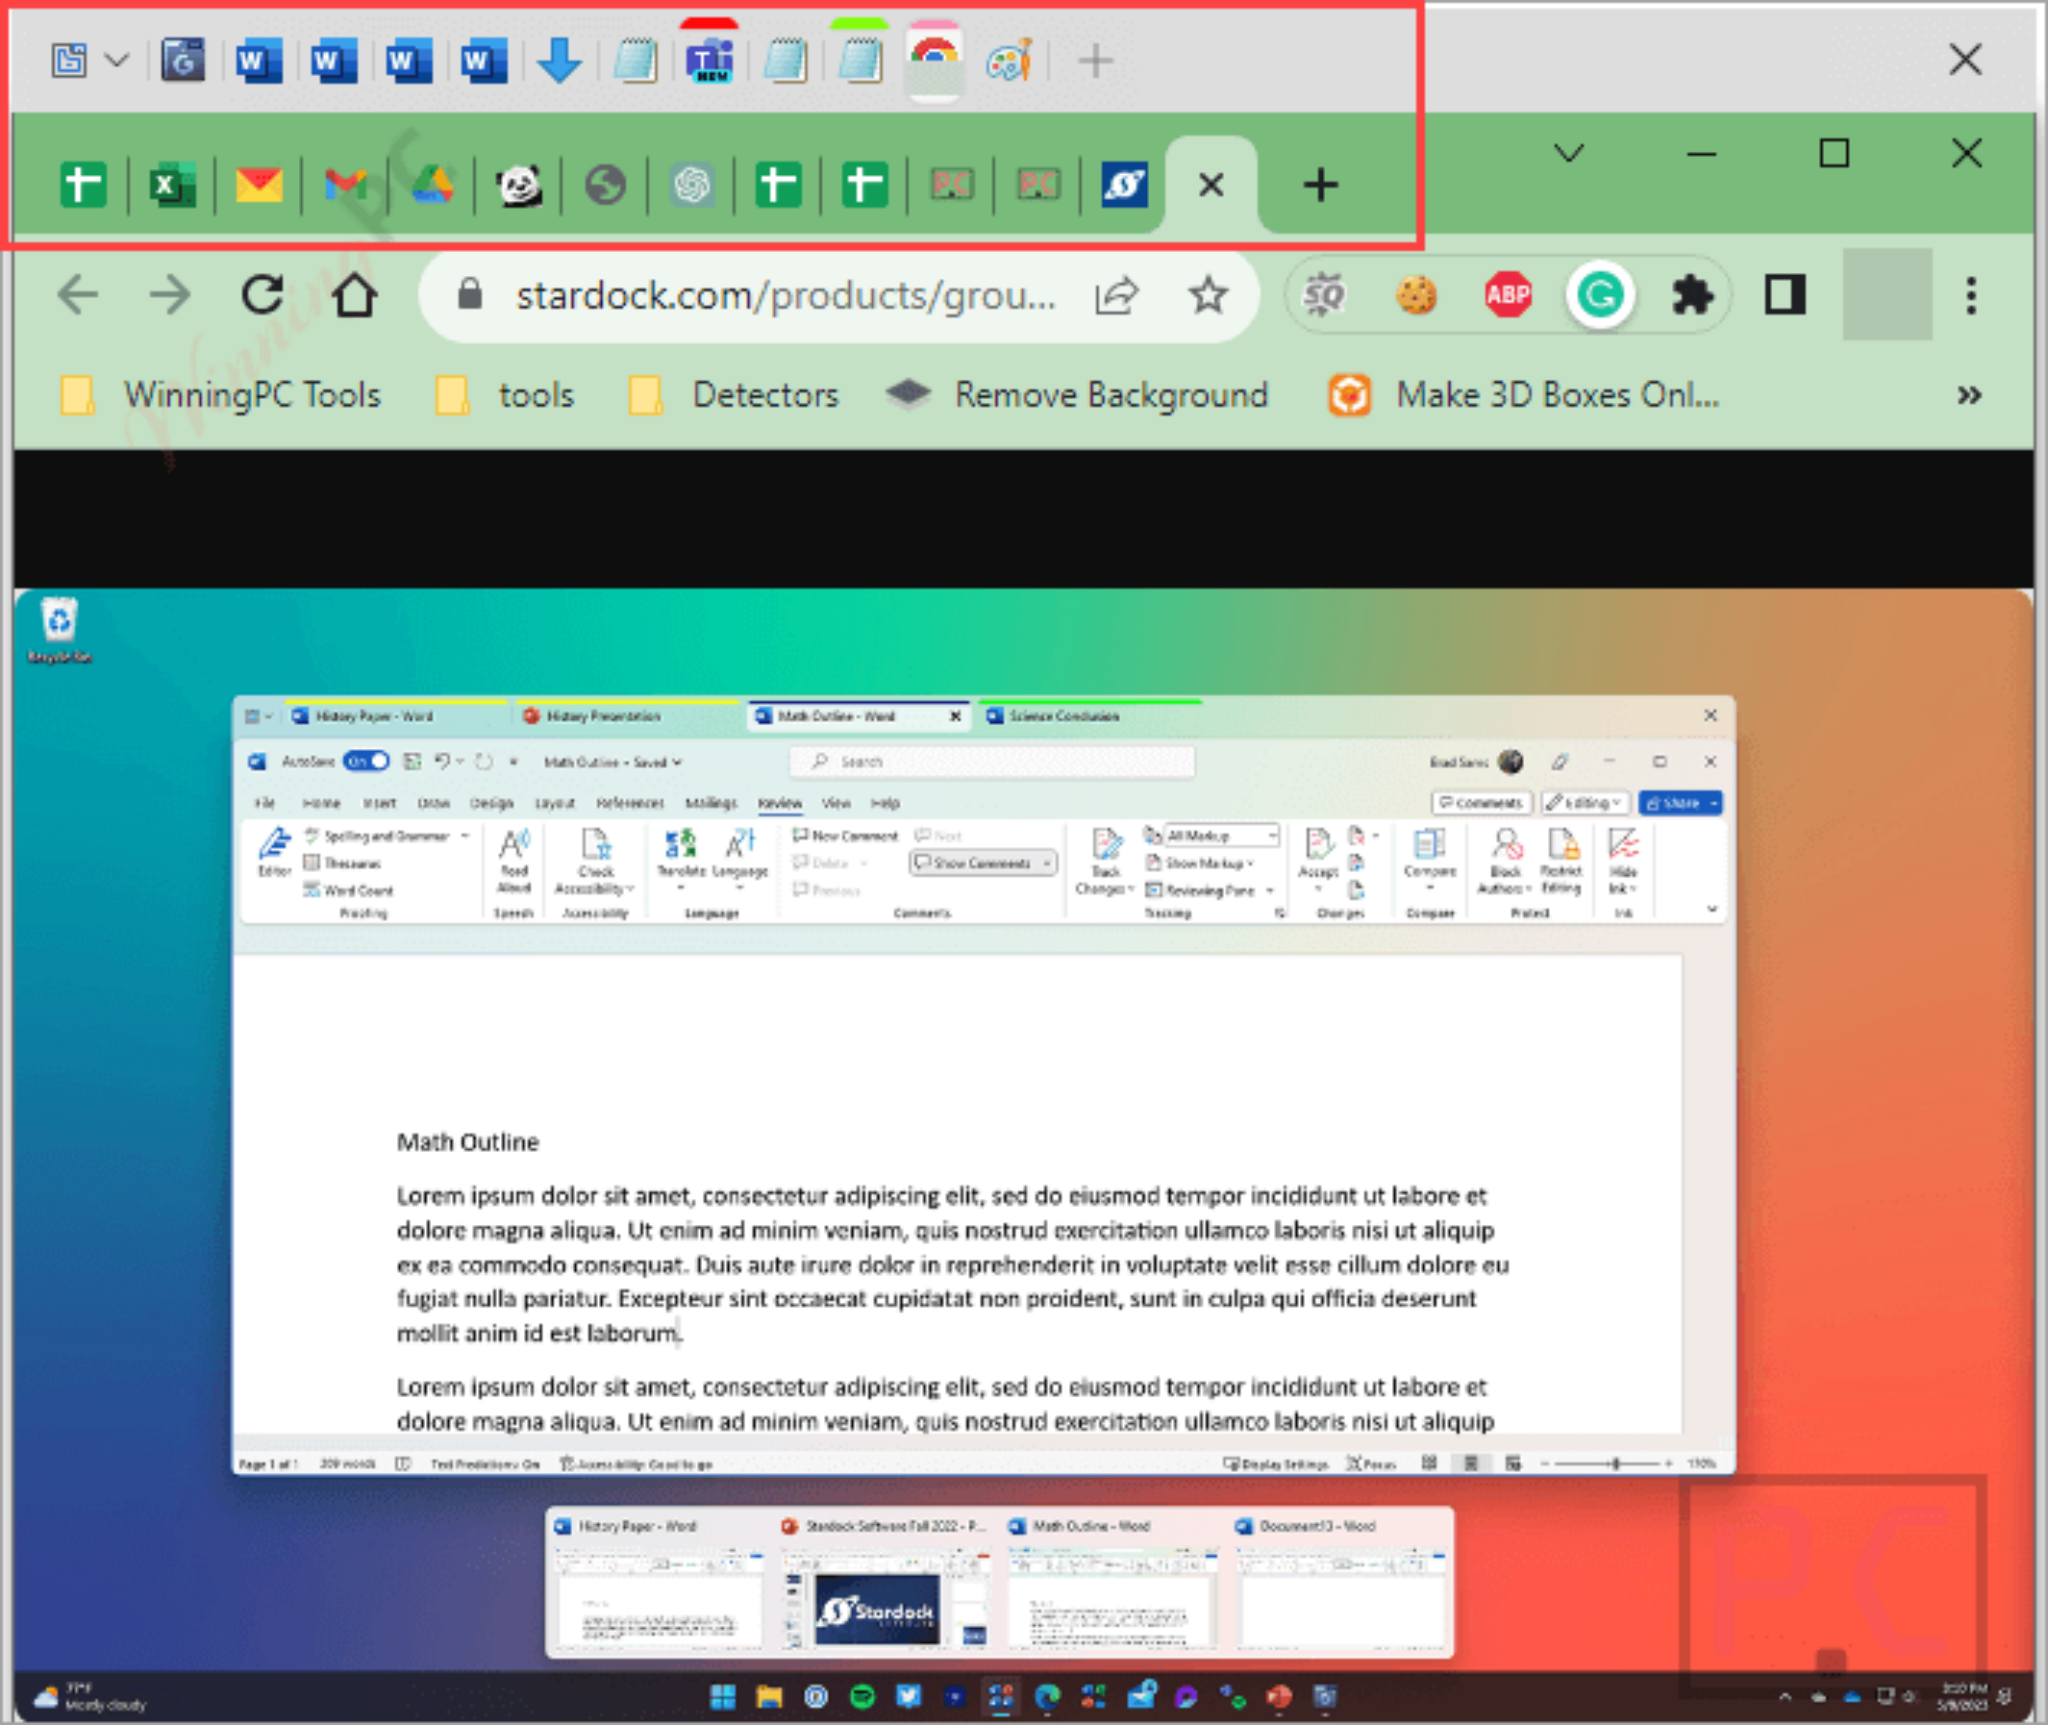The width and height of the screenshot is (2048, 1725).
Task: Go to the Chrome home page
Action: coord(354,295)
